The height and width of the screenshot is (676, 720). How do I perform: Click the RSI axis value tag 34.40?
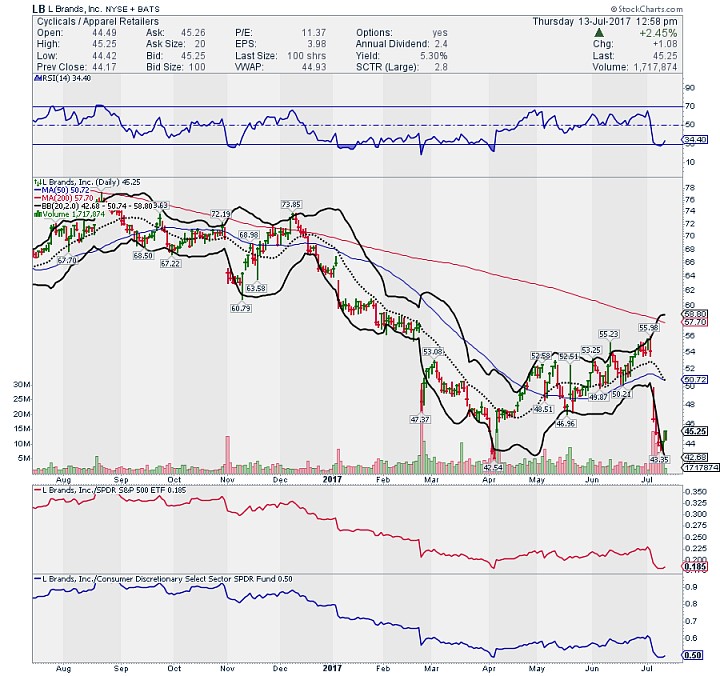point(696,139)
